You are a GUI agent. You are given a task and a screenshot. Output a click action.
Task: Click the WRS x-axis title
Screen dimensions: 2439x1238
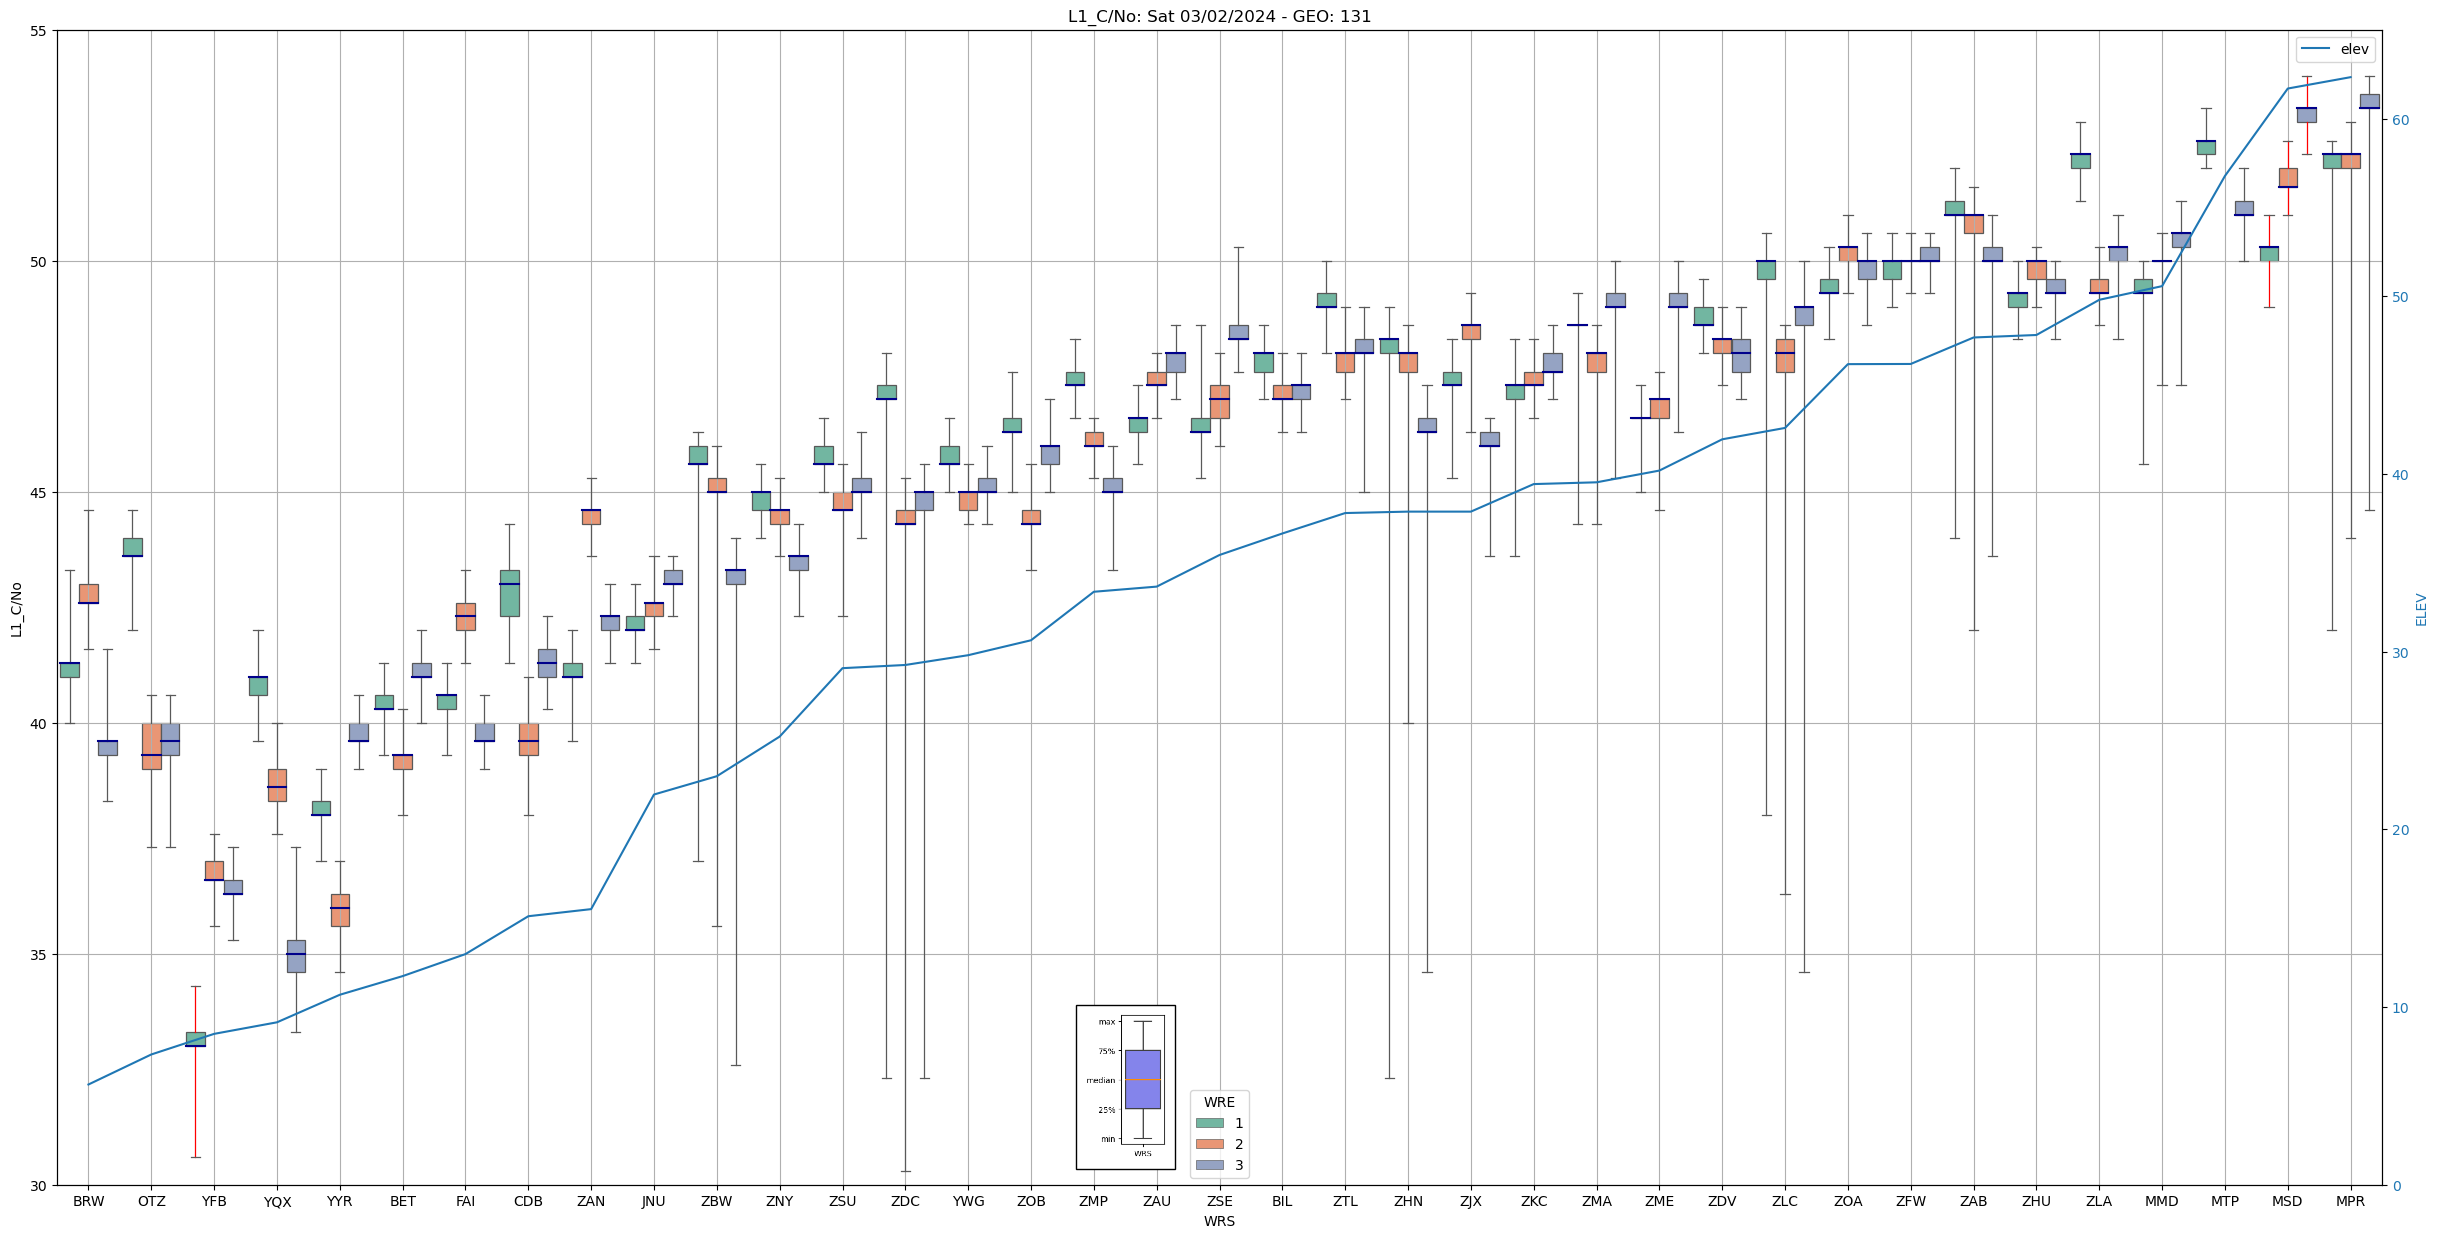click(x=1219, y=1221)
